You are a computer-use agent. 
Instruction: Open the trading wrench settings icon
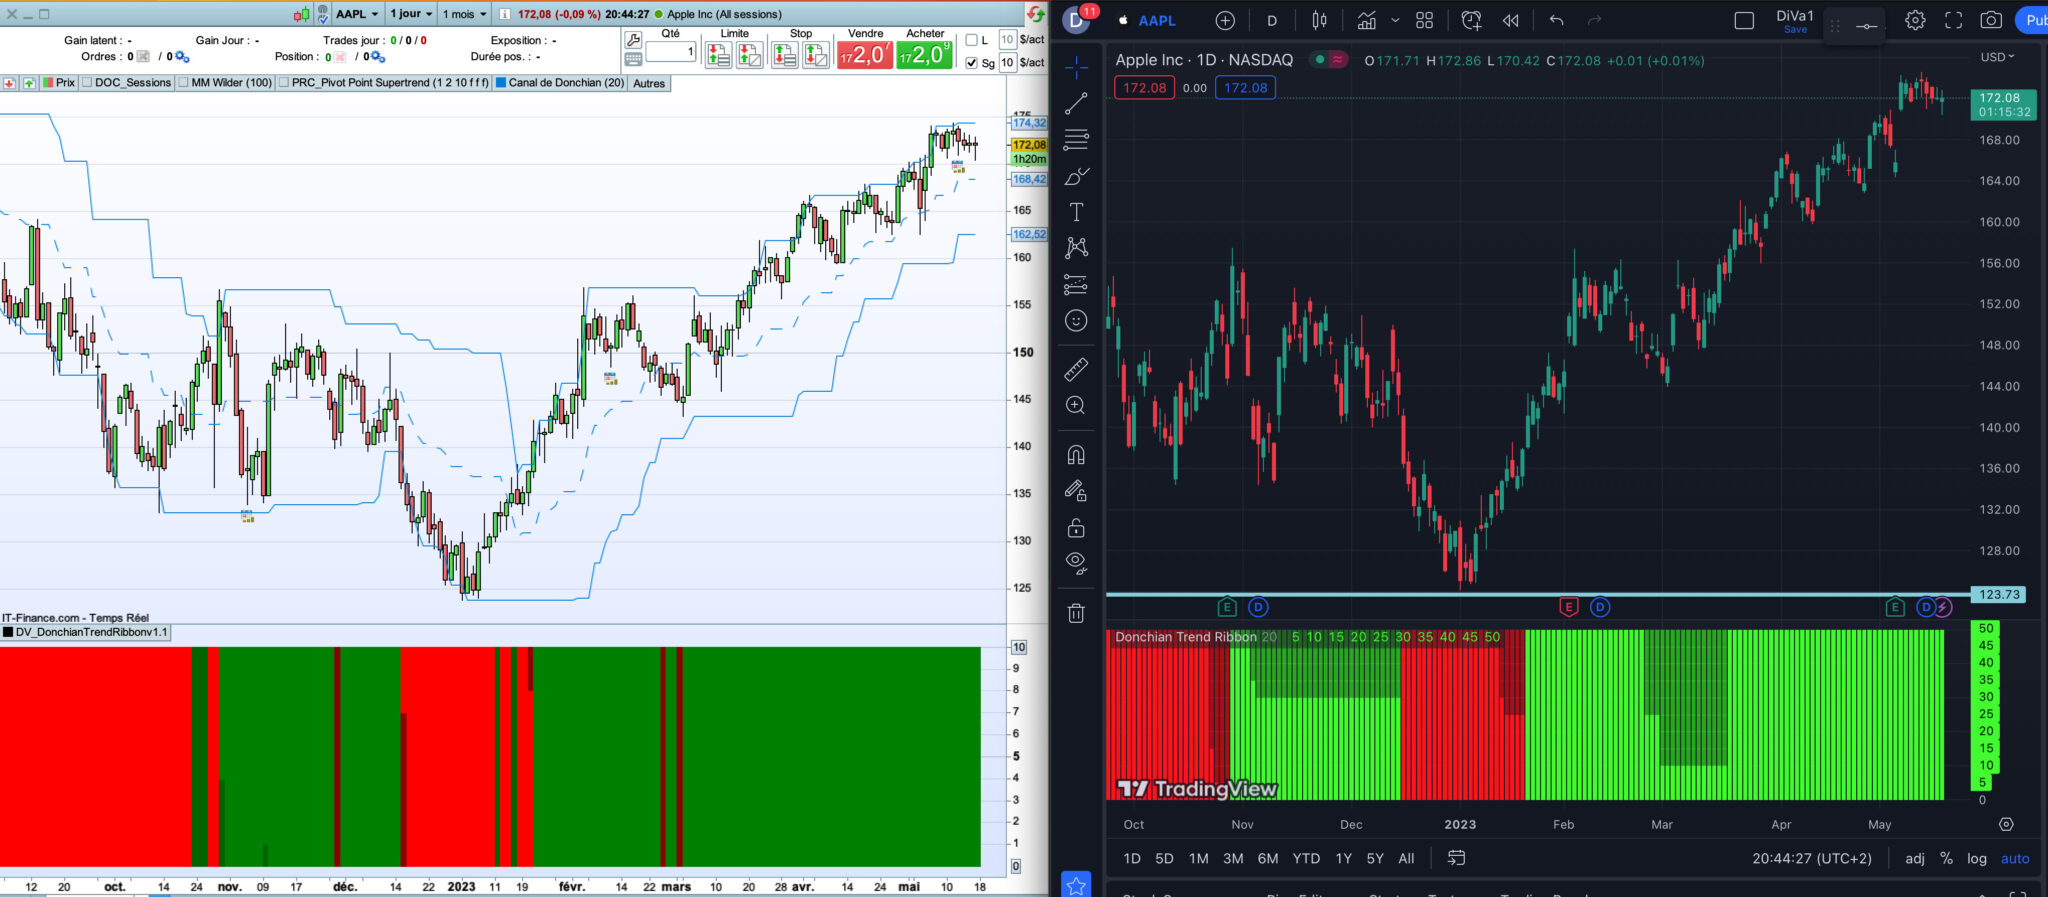coord(633,40)
